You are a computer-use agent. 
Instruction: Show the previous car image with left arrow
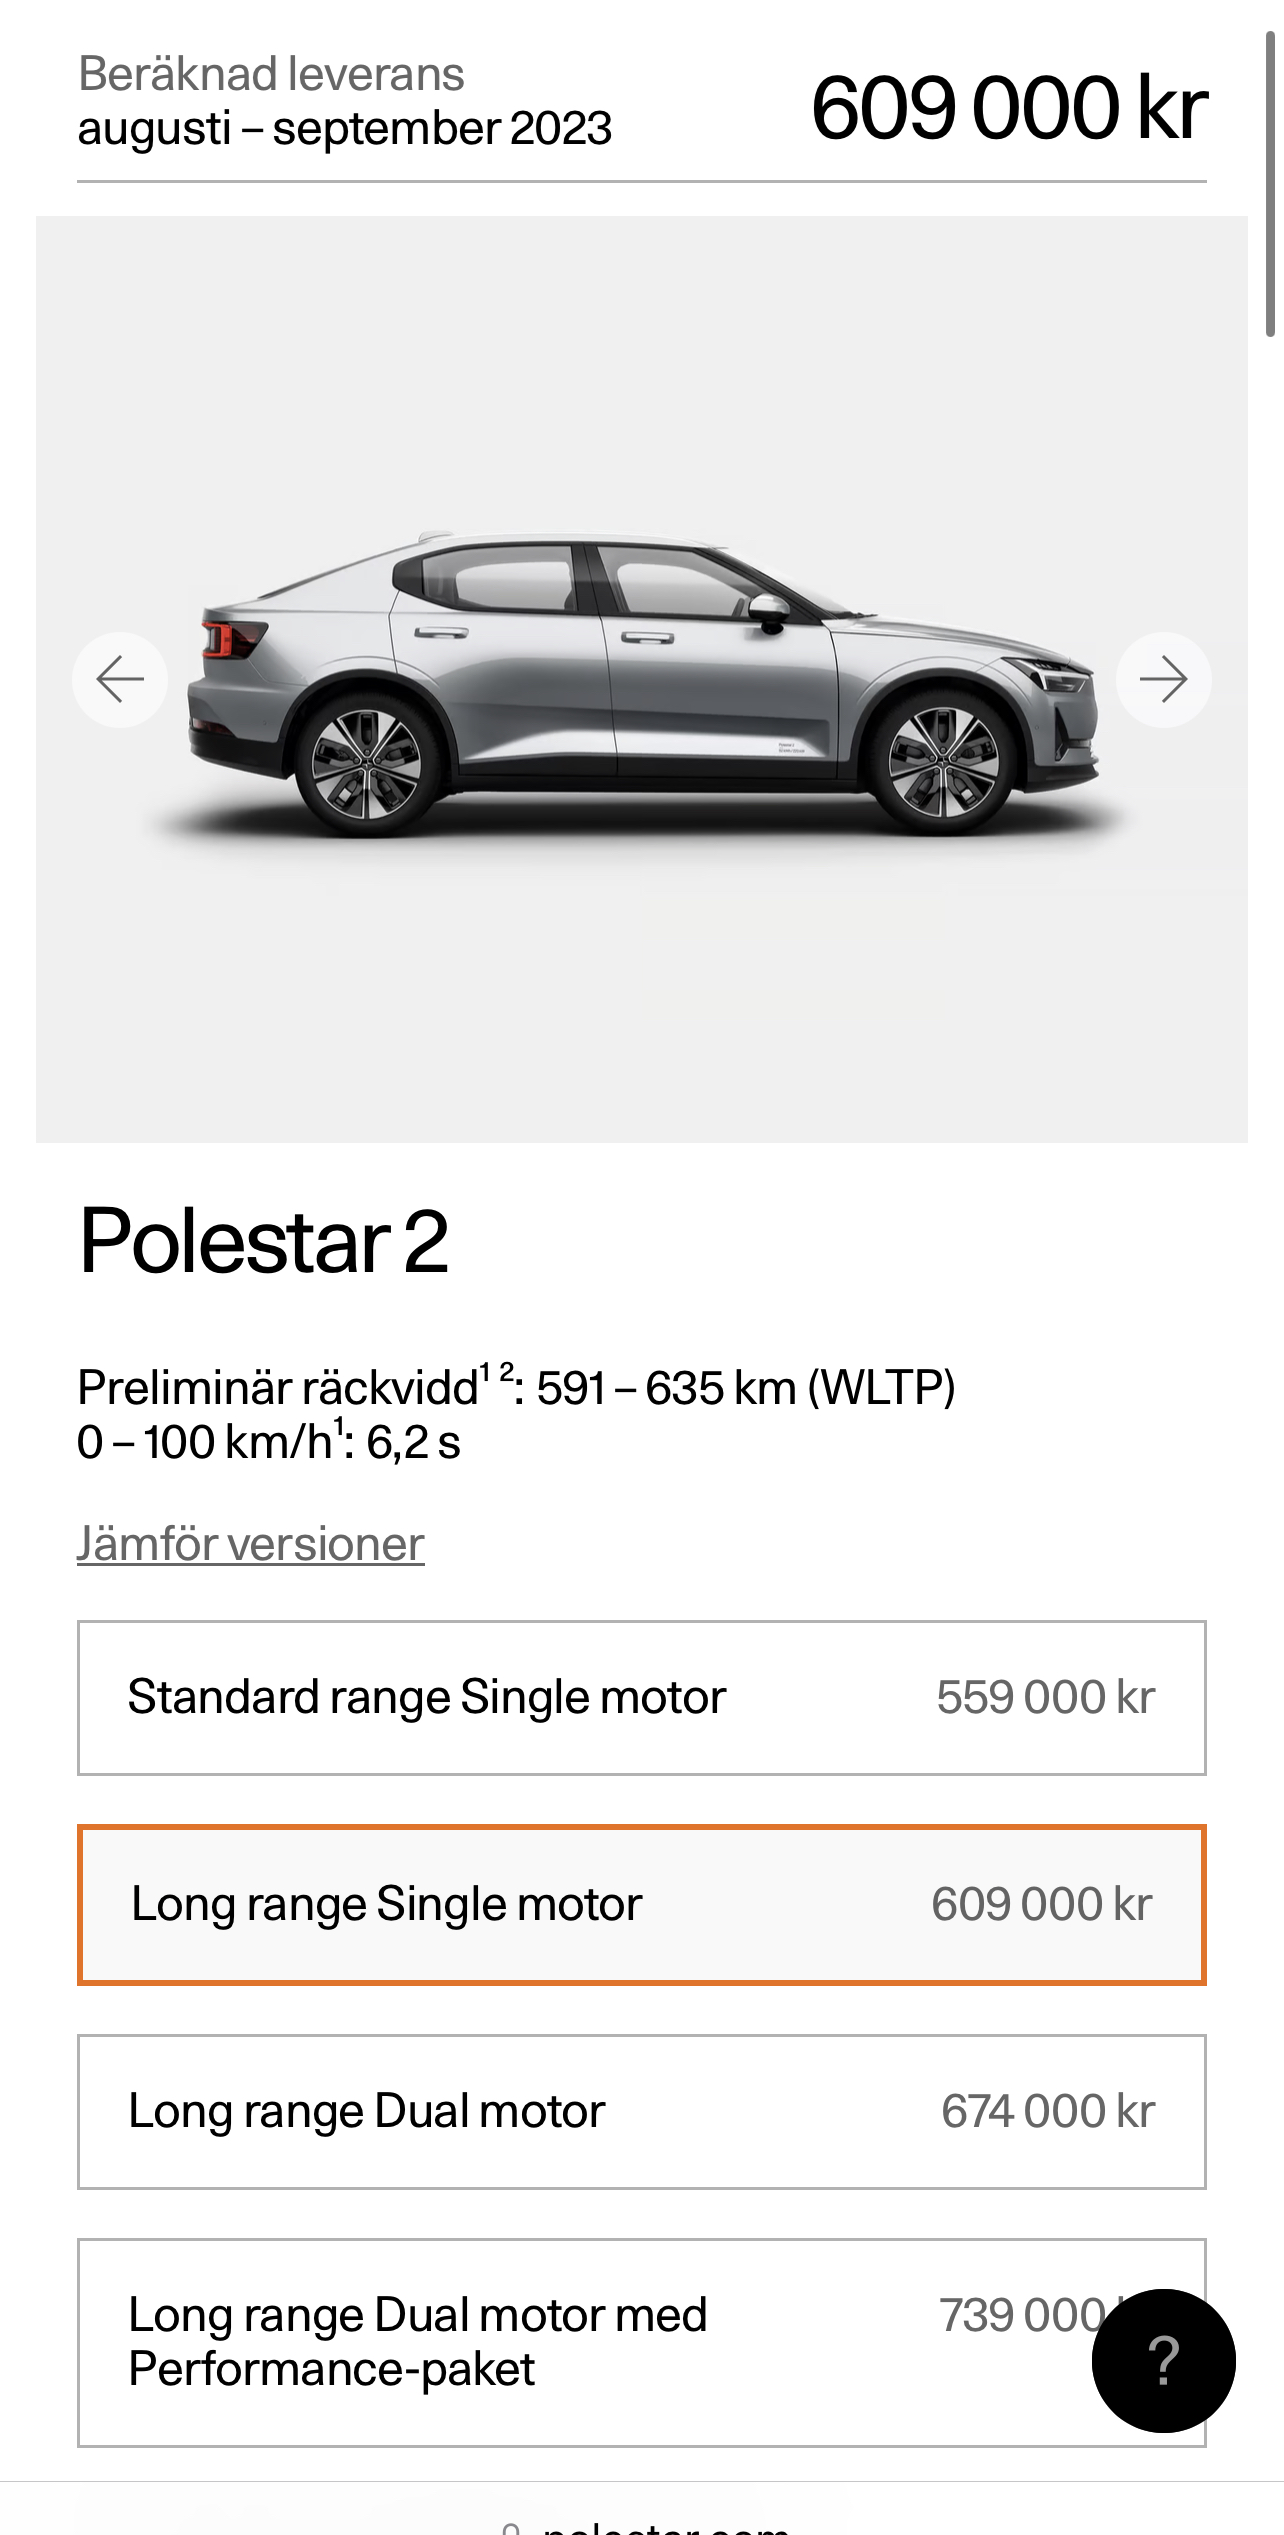click(x=120, y=680)
